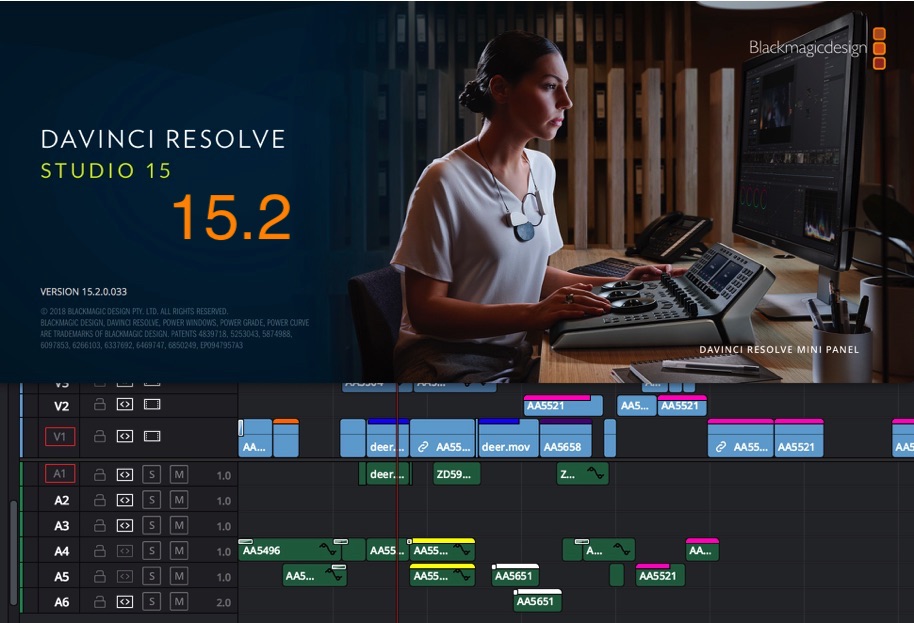Click the A6 channel value 2.0
Screen dimensions: 914x623
(224, 603)
